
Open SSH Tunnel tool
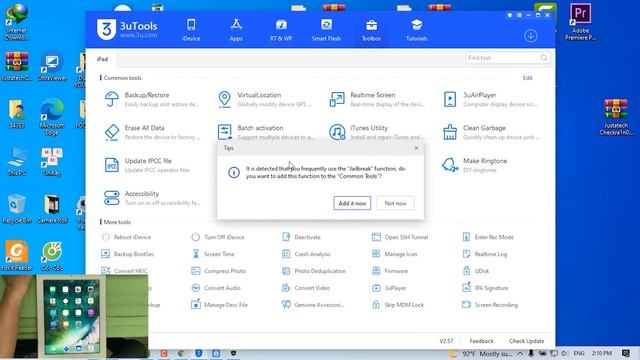tap(400, 237)
